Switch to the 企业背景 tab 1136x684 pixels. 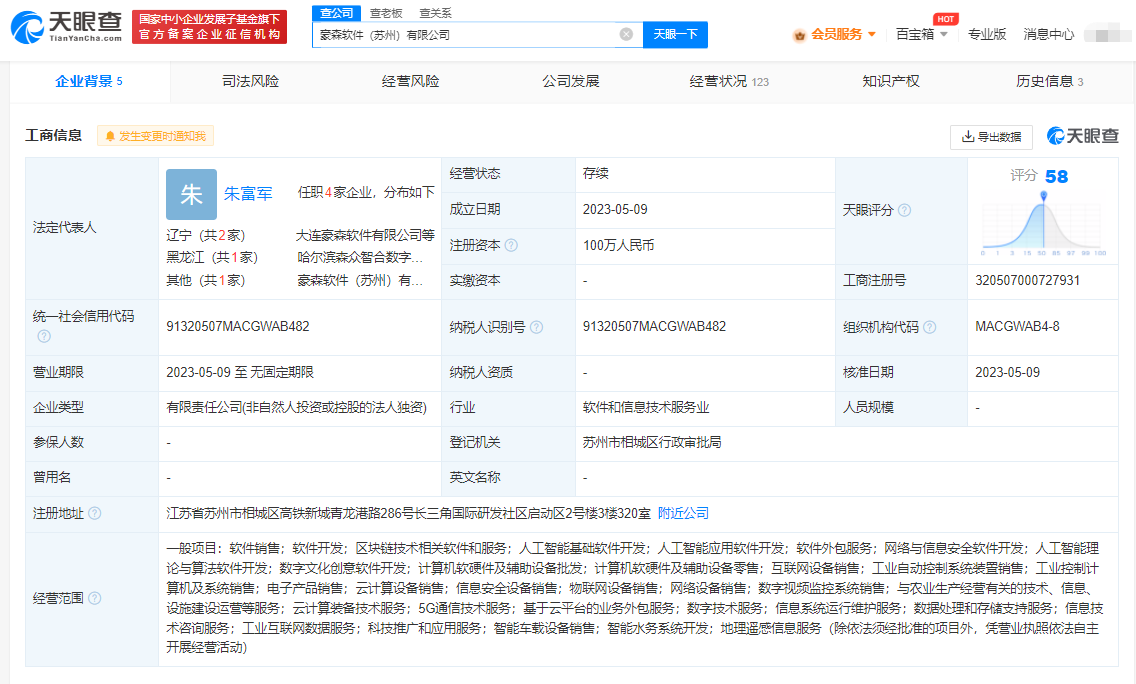click(x=89, y=81)
